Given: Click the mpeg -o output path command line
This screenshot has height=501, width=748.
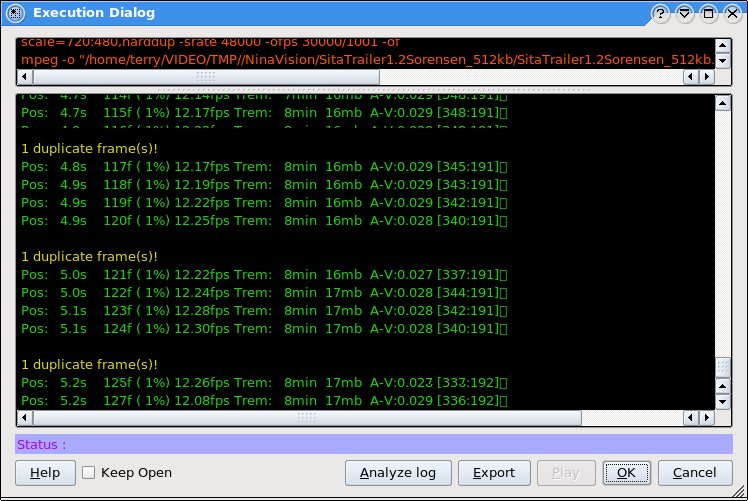Looking at the screenshot, I should click(367, 60).
